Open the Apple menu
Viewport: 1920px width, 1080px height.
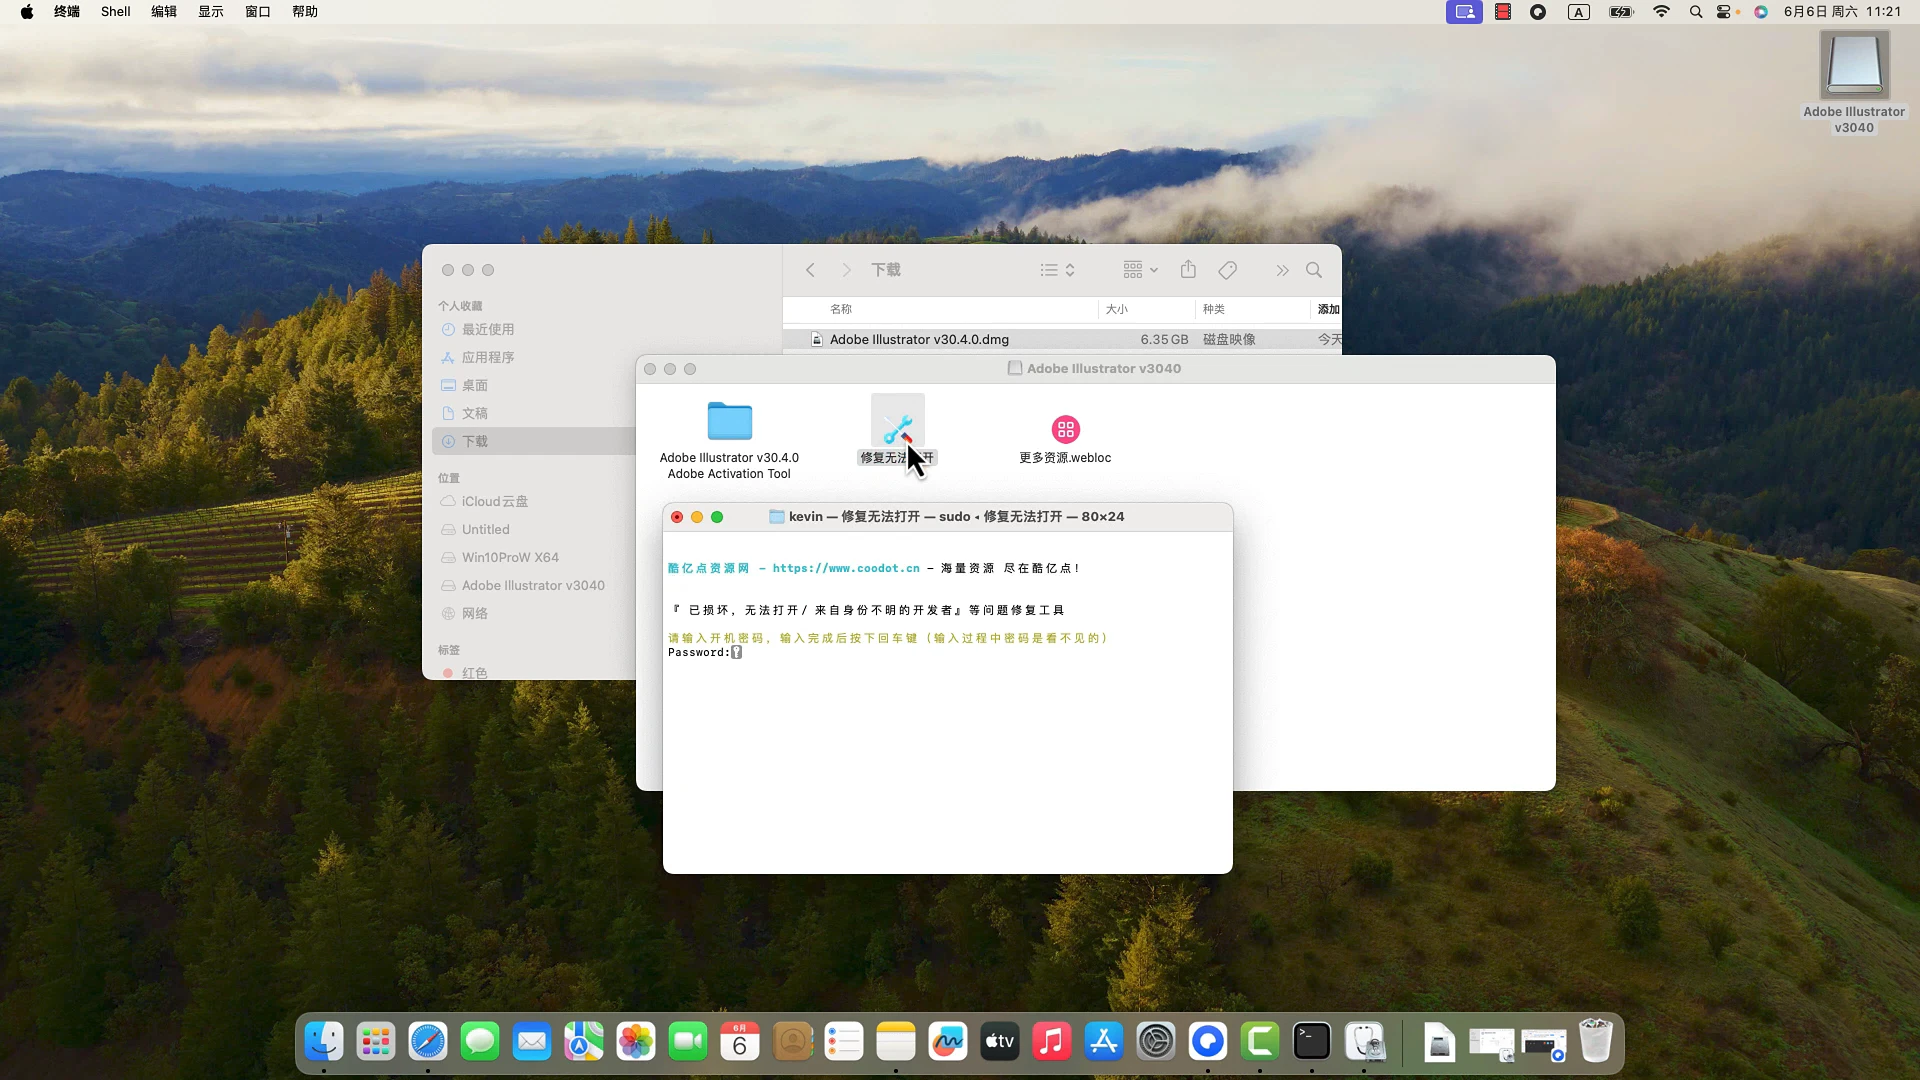pyautogui.click(x=27, y=12)
